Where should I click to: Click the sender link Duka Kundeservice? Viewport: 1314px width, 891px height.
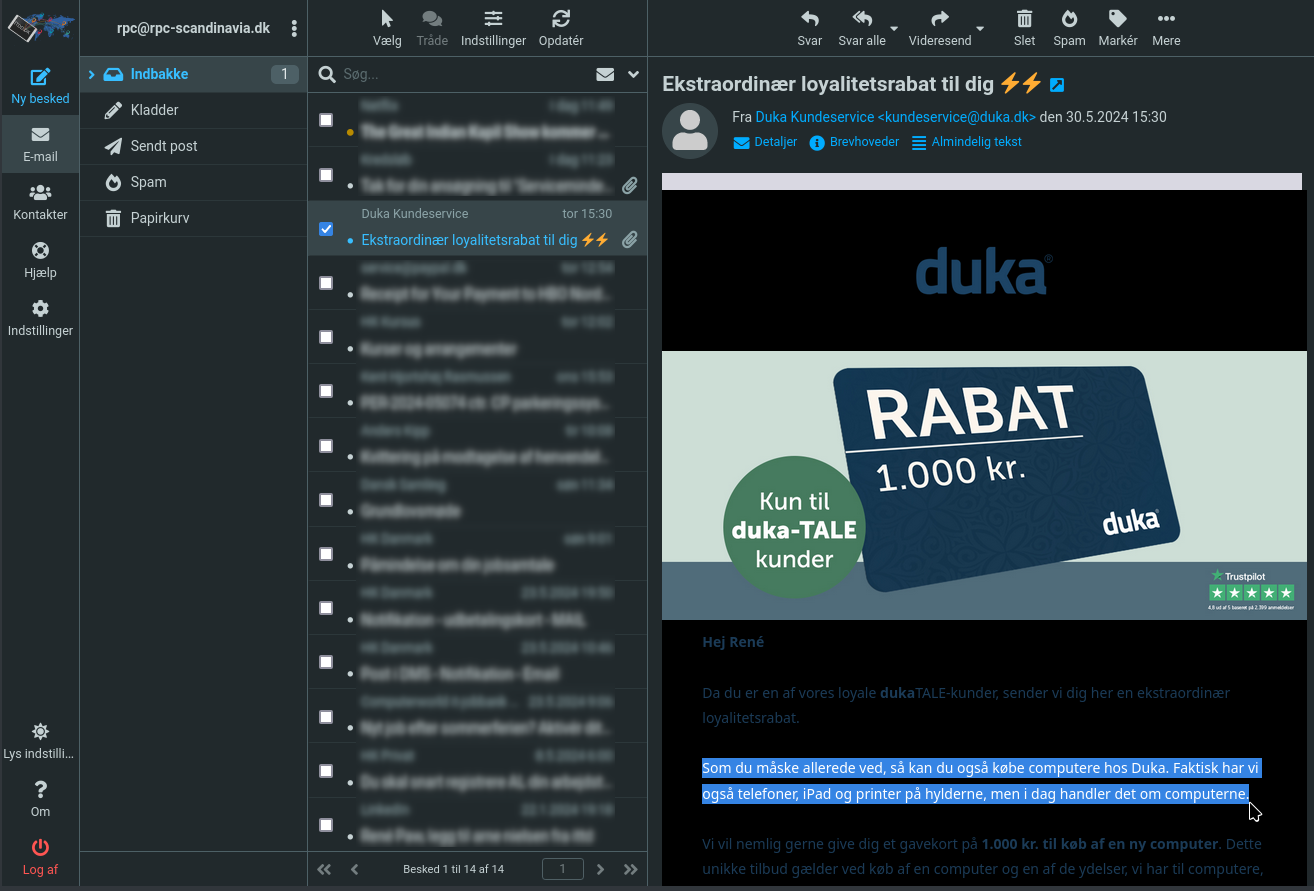[x=895, y=117]
